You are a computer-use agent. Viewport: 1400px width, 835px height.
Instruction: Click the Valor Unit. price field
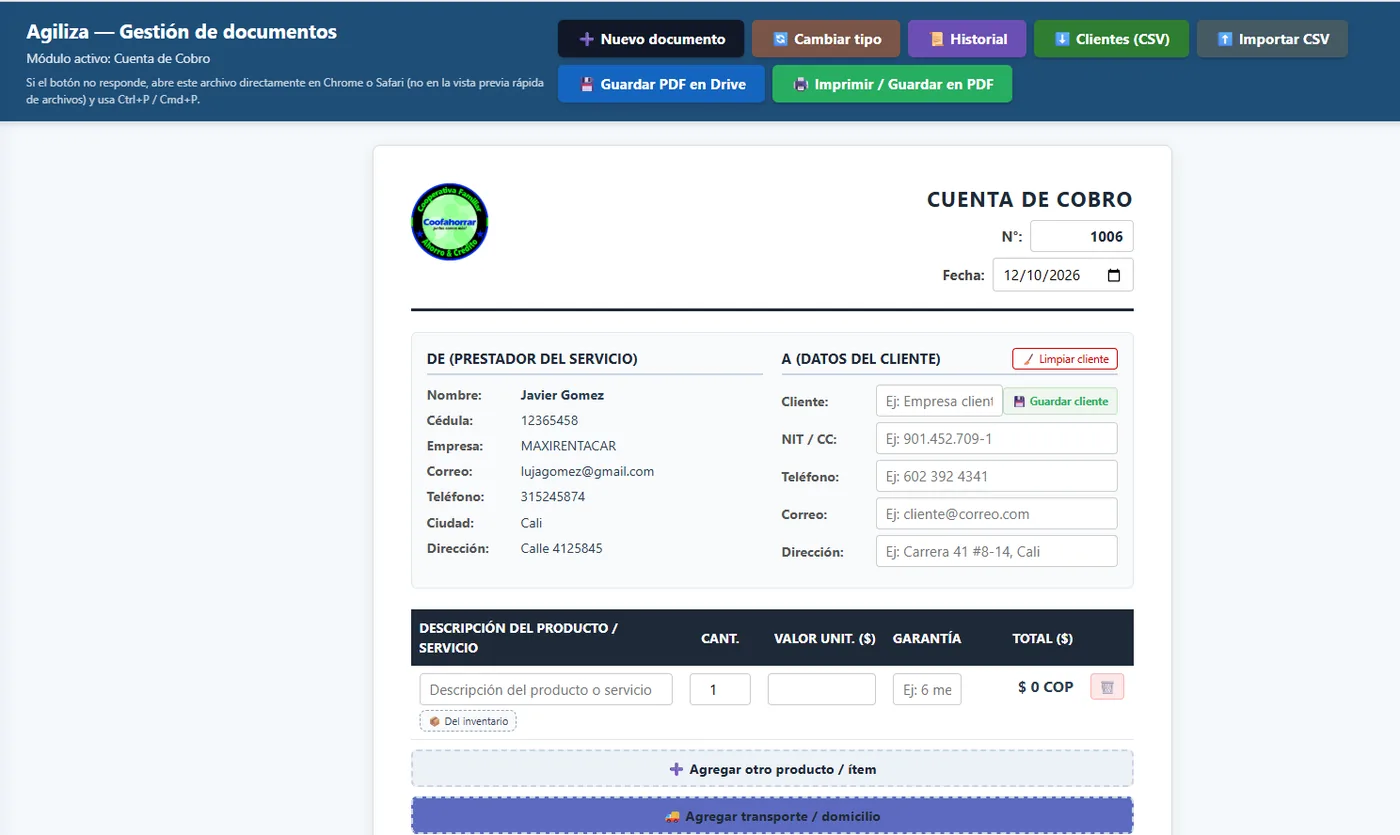point(822,689)
